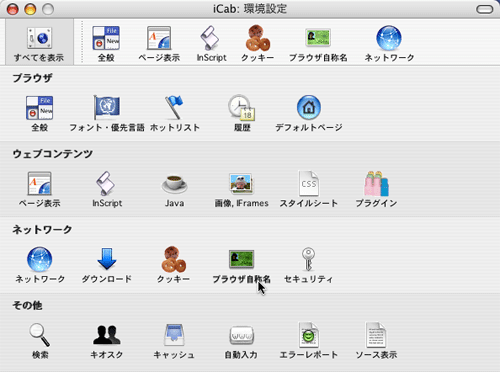The height and width of the screenshot is (372, 500).
Task: Open キャッシュ tray icon
Action: 174,335
